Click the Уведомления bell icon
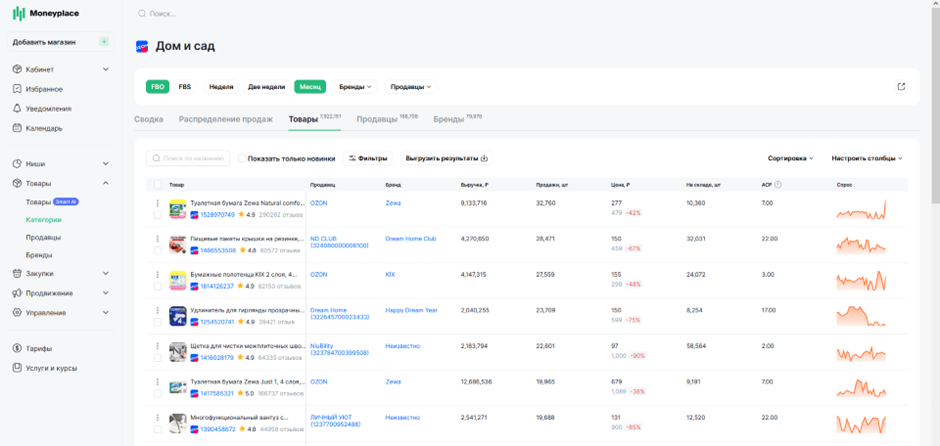 click(x=17, y=109)
